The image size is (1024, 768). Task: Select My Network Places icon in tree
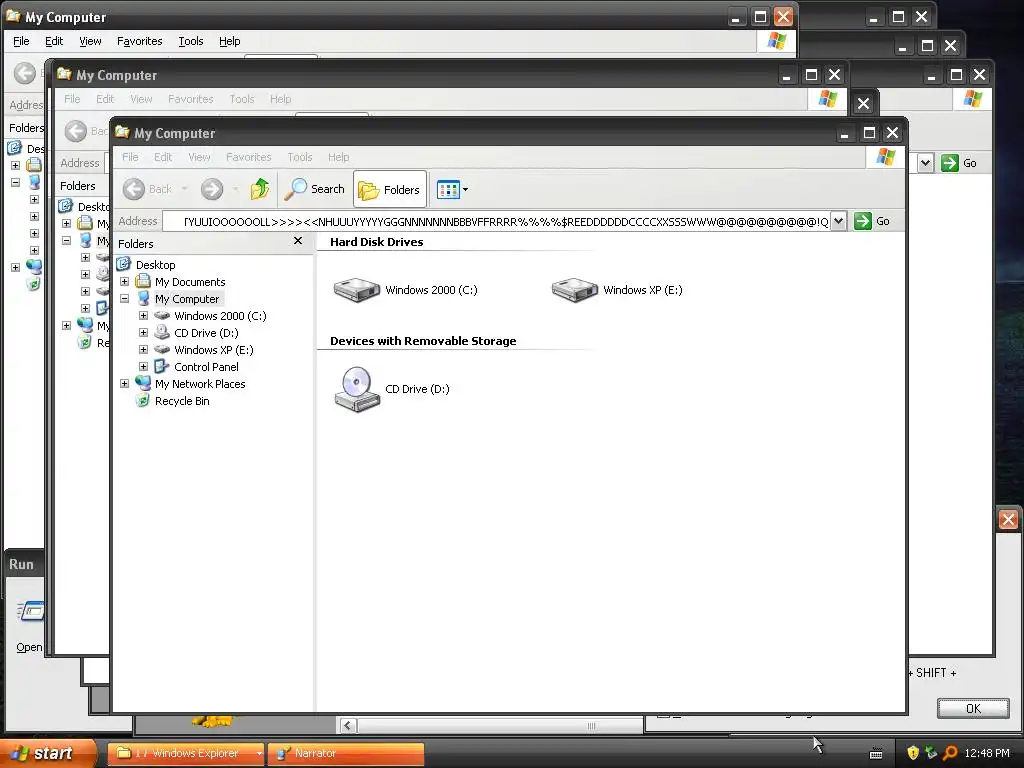pos(143,383)
